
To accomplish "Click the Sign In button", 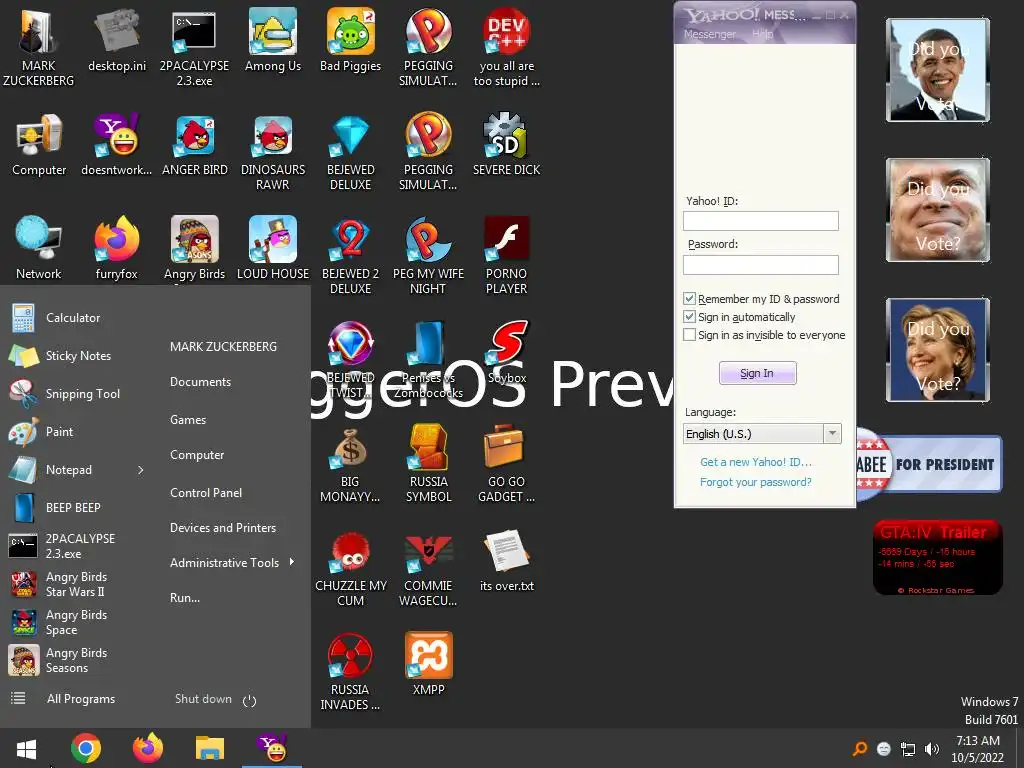I will click(758, 373).
